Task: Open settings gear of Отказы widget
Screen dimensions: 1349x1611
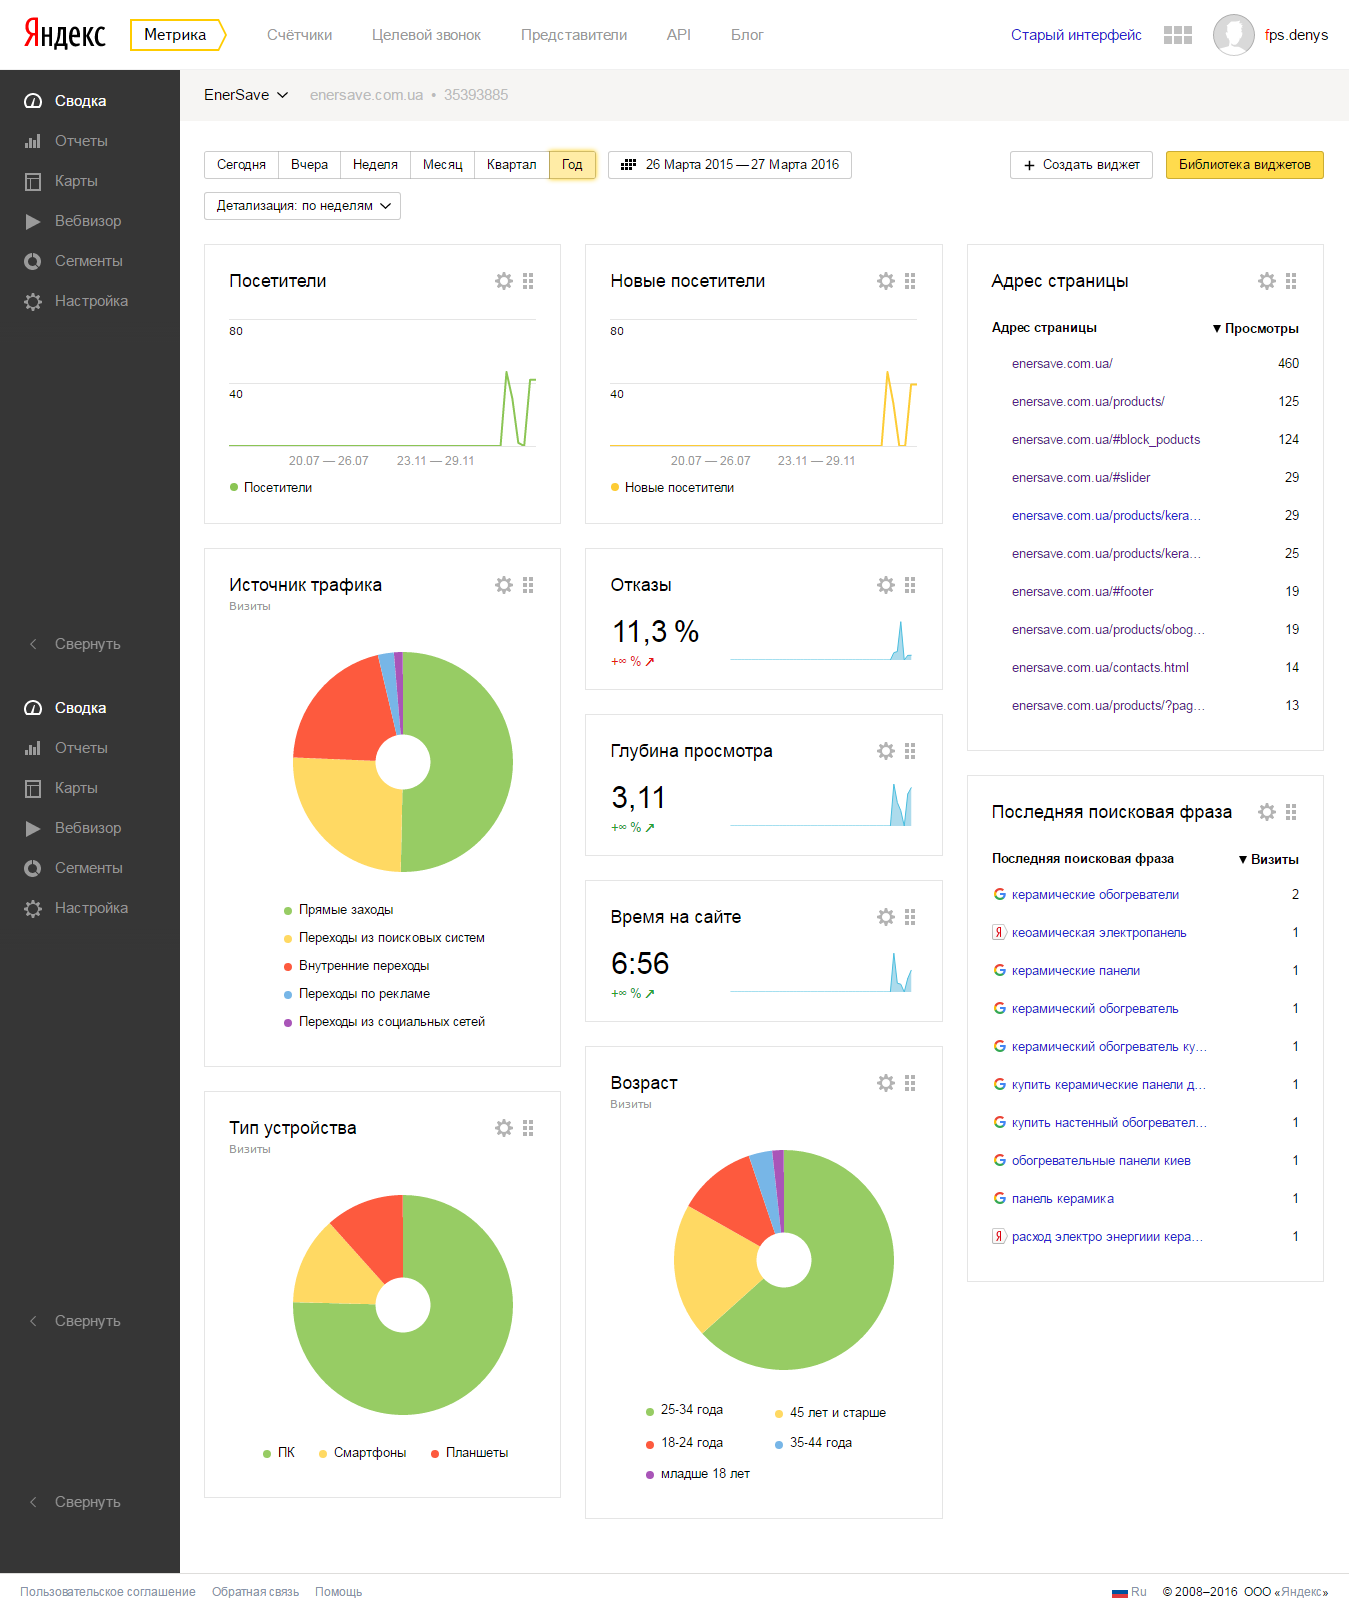Action: point(886,585)
